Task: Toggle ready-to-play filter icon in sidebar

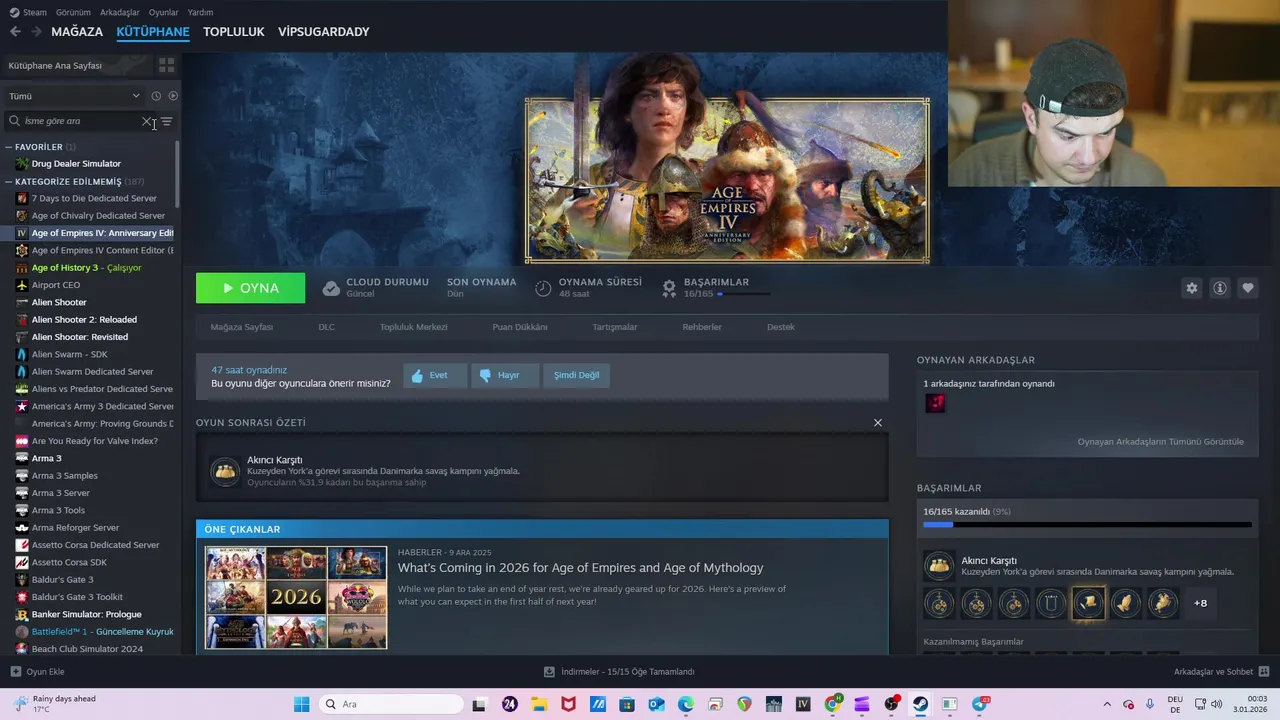Action: [x=173, y=96]
